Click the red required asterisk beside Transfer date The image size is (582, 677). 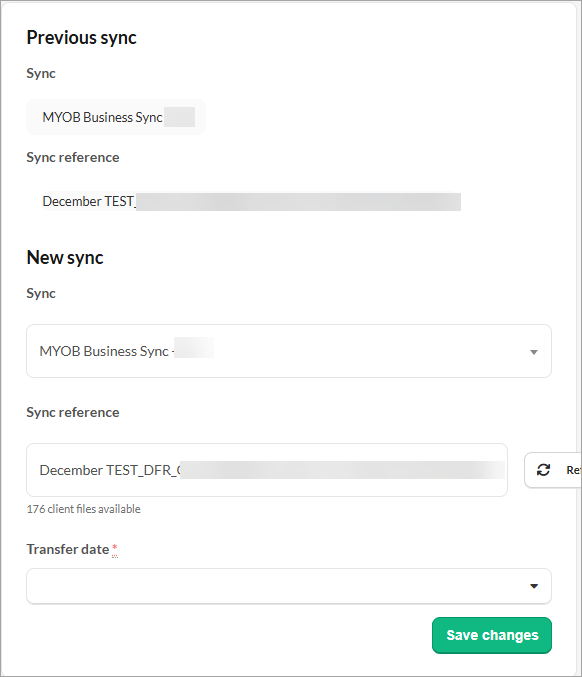[x=114, y=547]
